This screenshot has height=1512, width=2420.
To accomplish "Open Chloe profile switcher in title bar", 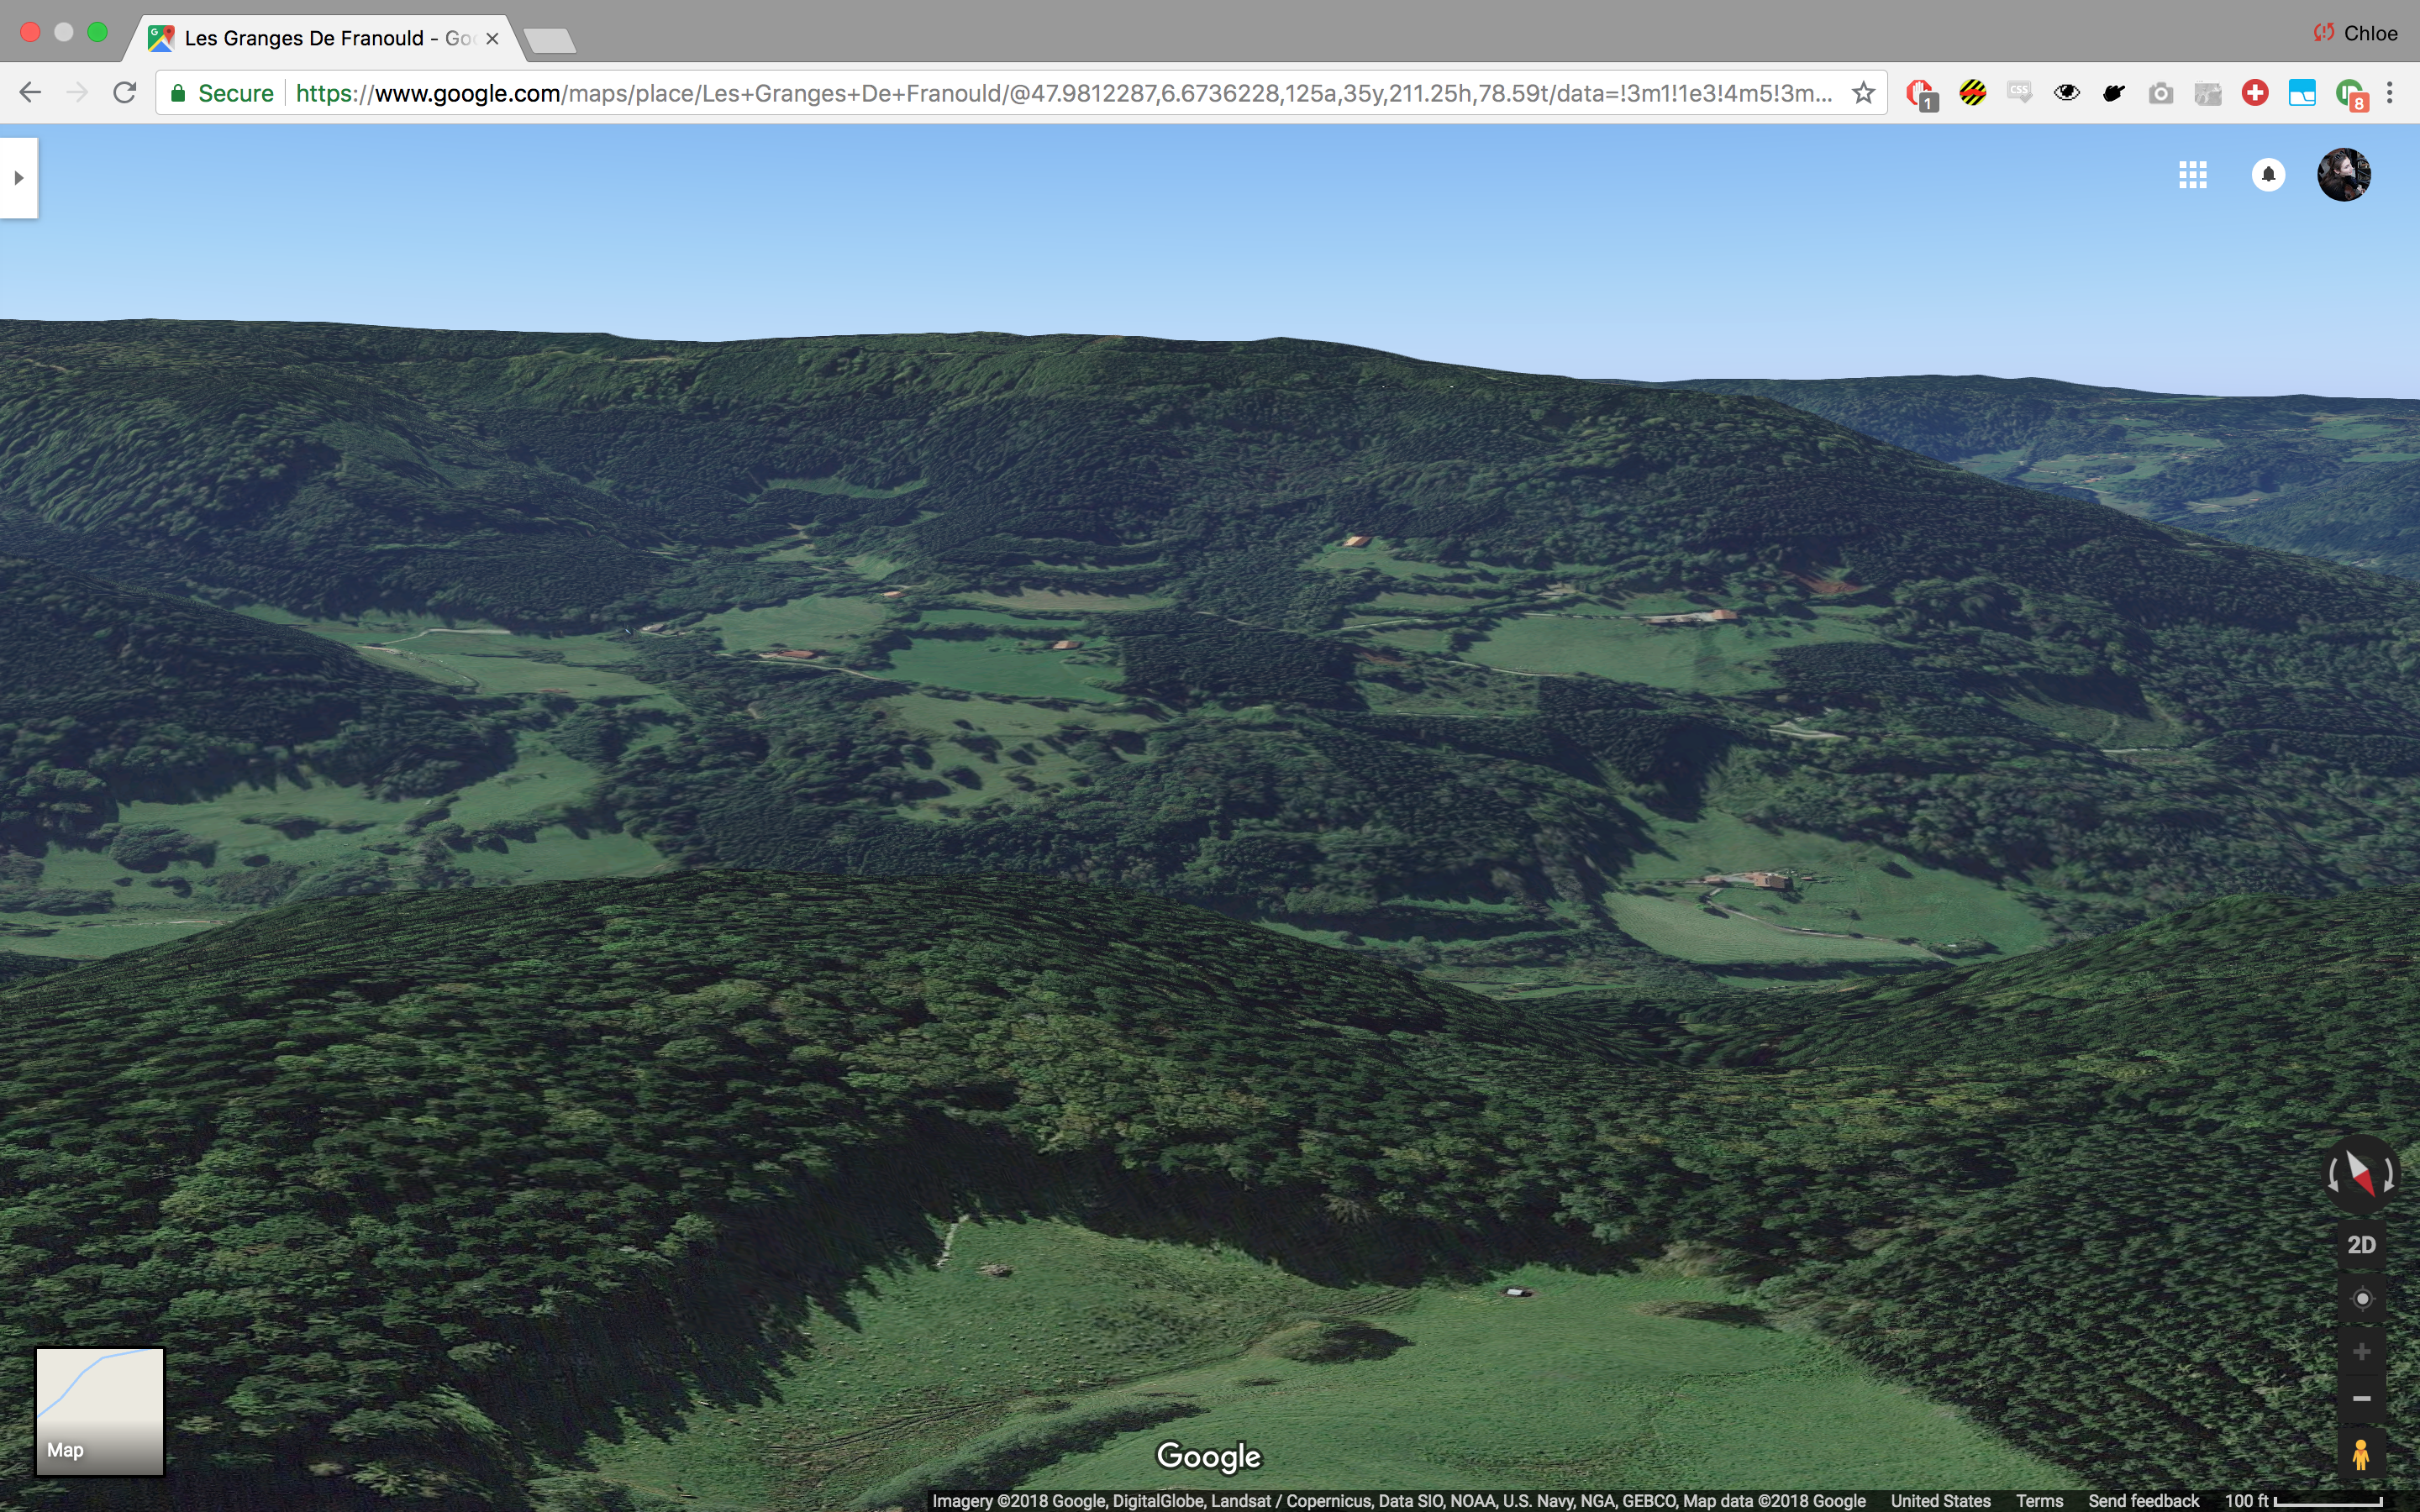I will (x=2356, y=33).
